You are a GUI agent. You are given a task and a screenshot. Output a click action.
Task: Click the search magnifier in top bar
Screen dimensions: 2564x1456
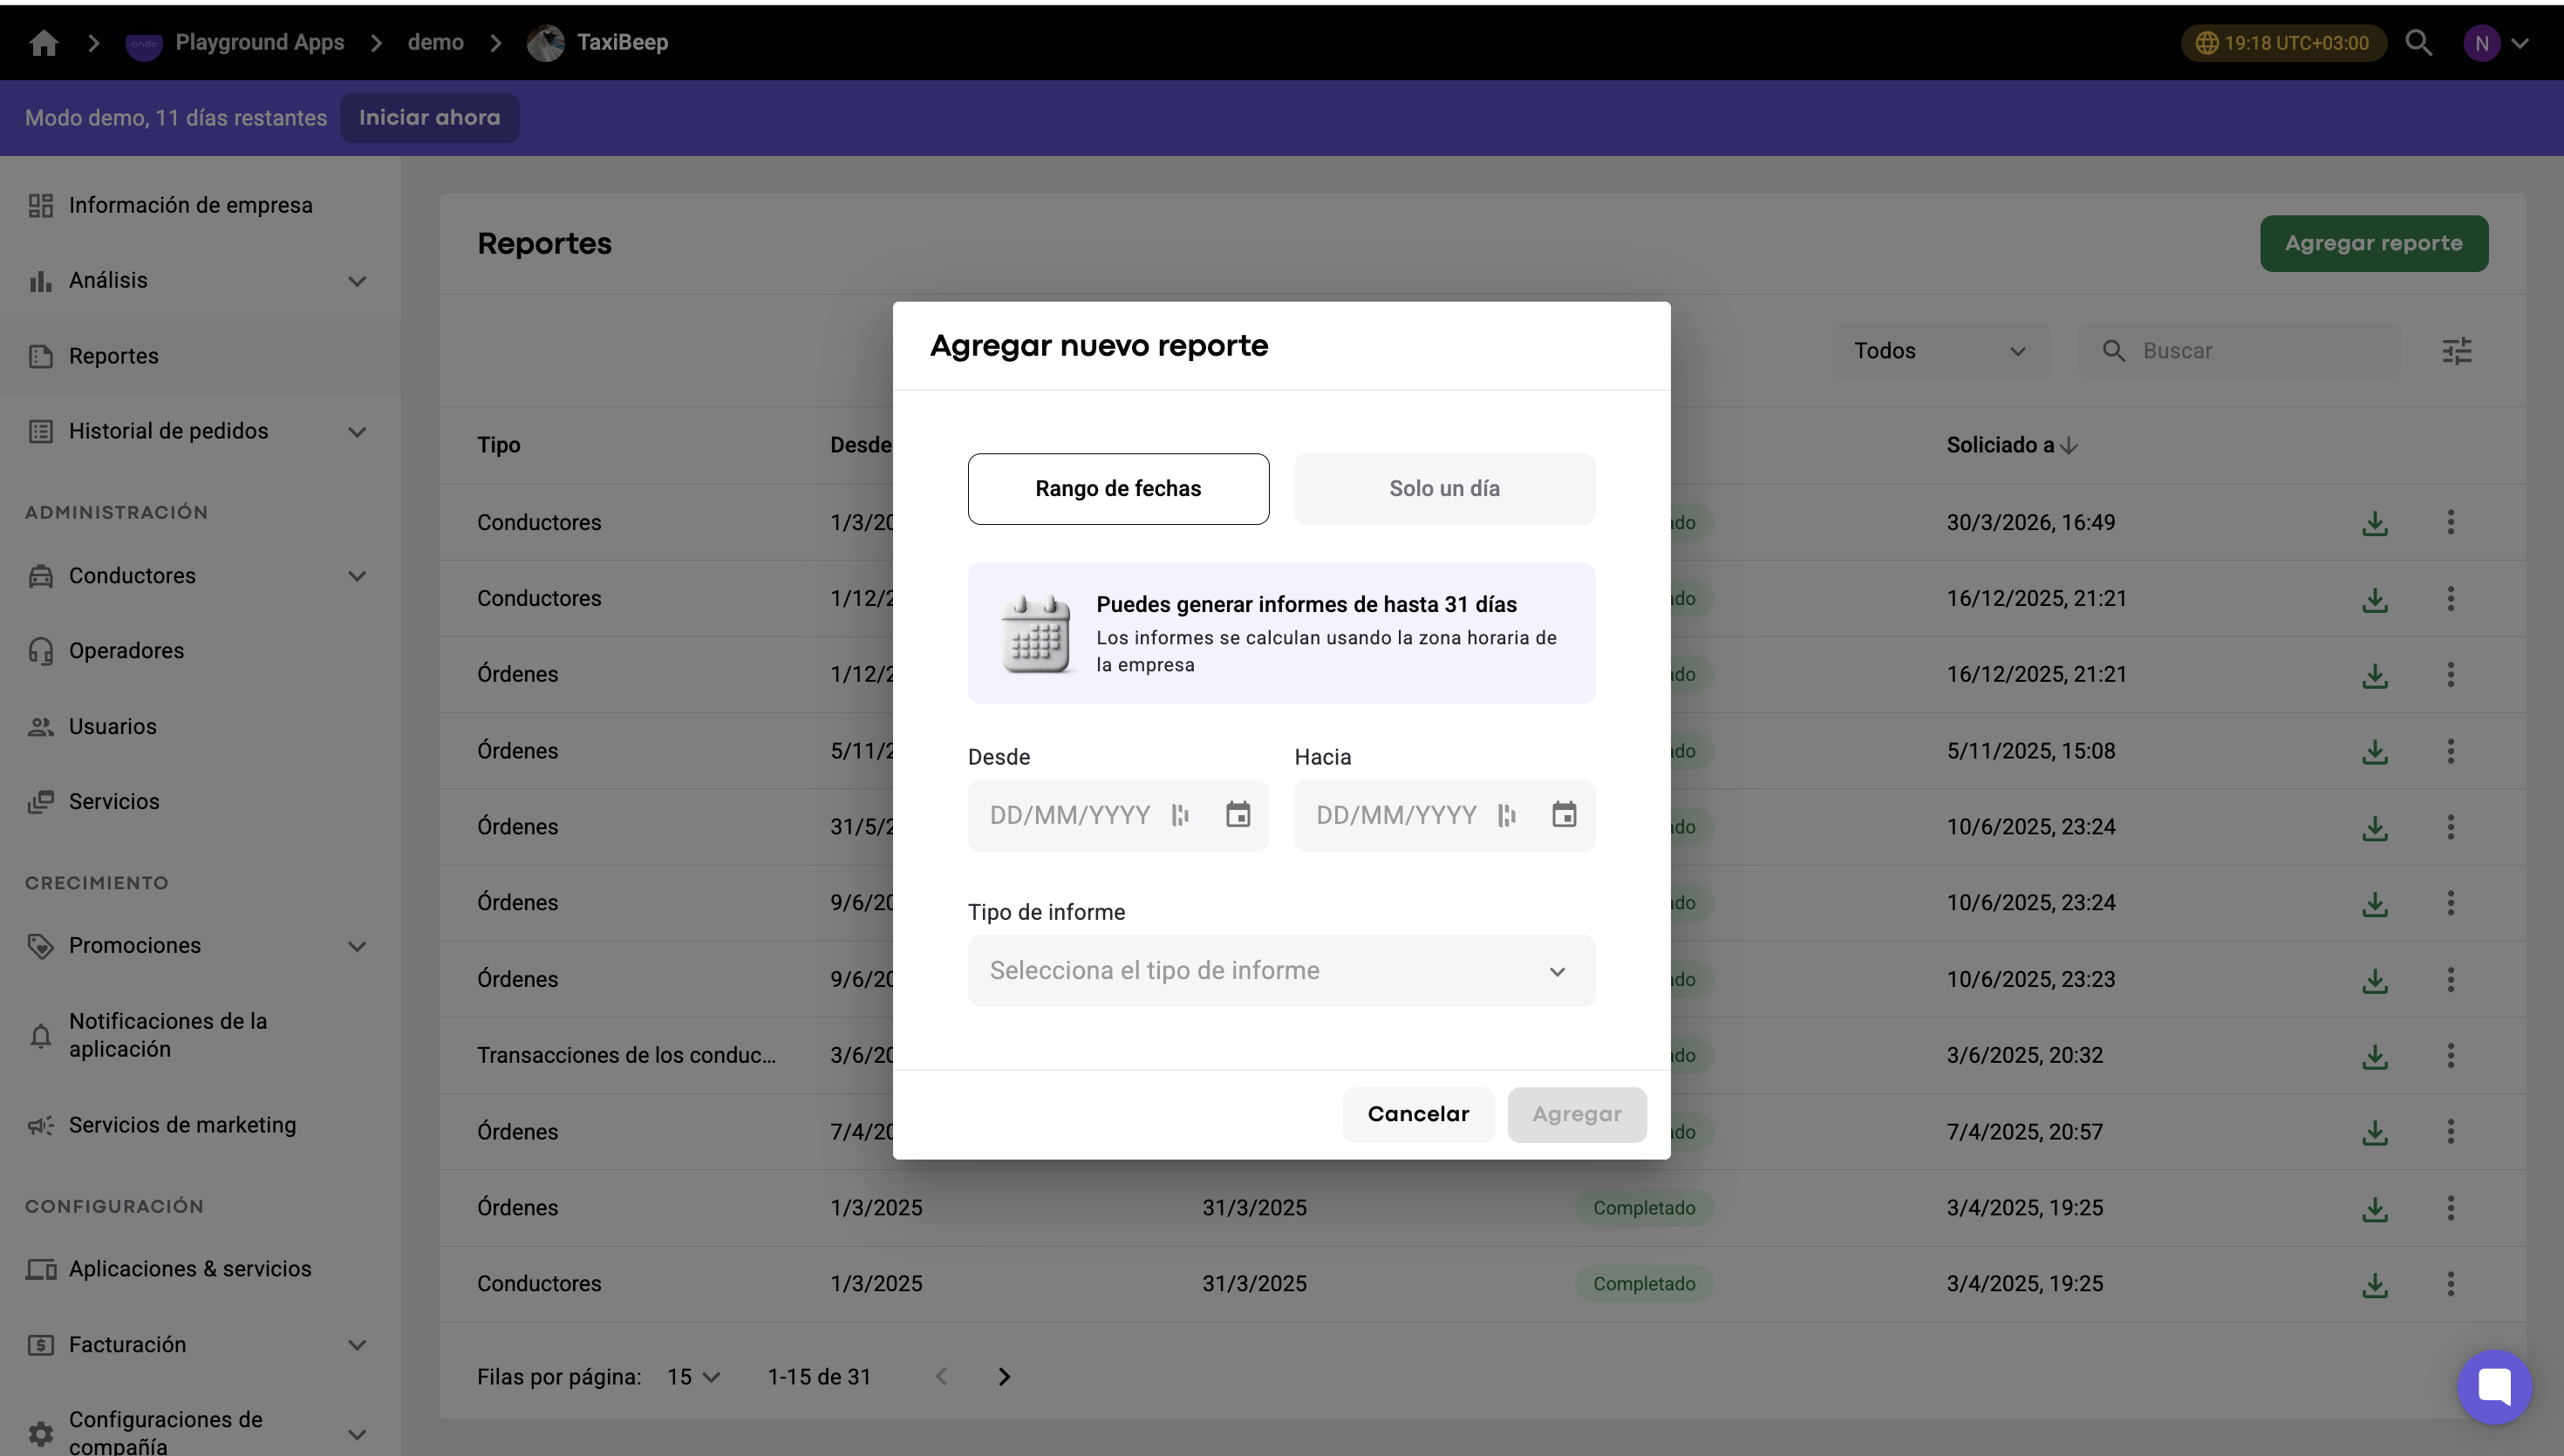click(2418, 42)
